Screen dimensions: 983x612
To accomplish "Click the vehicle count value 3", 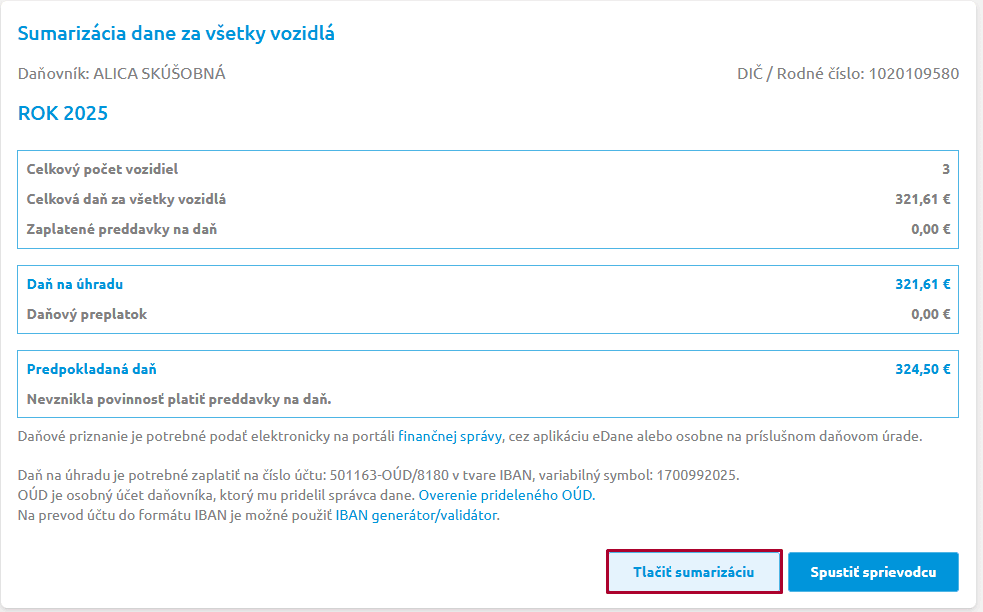I will coord(946,169).
